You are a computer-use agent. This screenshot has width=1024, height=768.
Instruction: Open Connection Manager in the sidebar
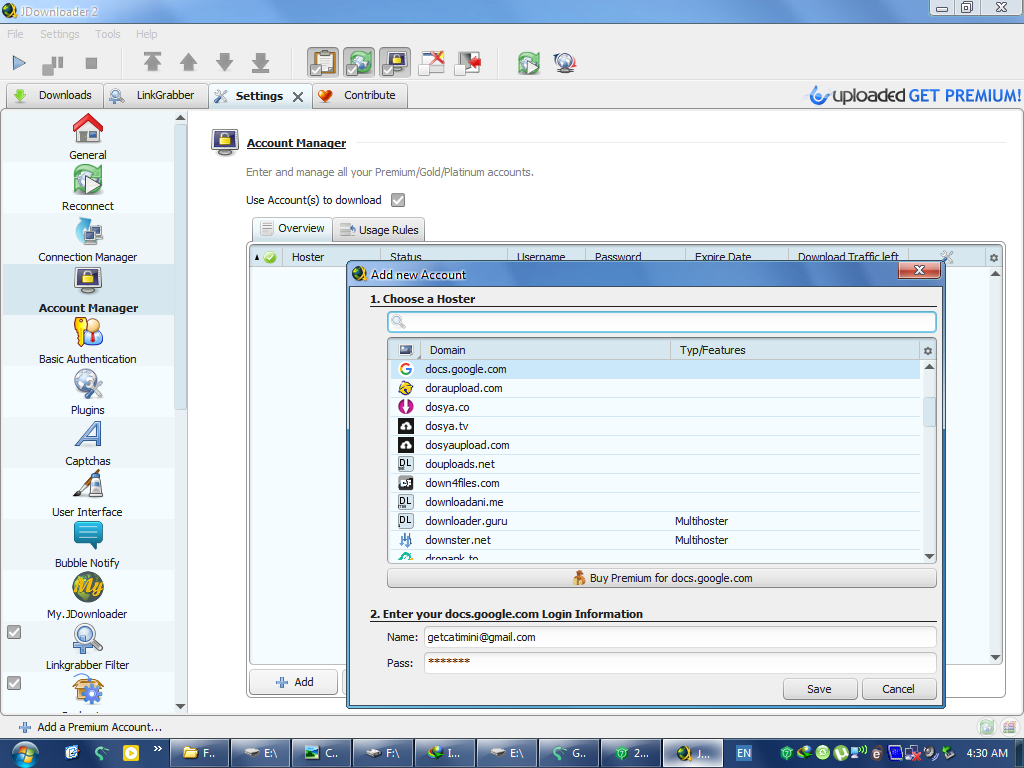88,239
